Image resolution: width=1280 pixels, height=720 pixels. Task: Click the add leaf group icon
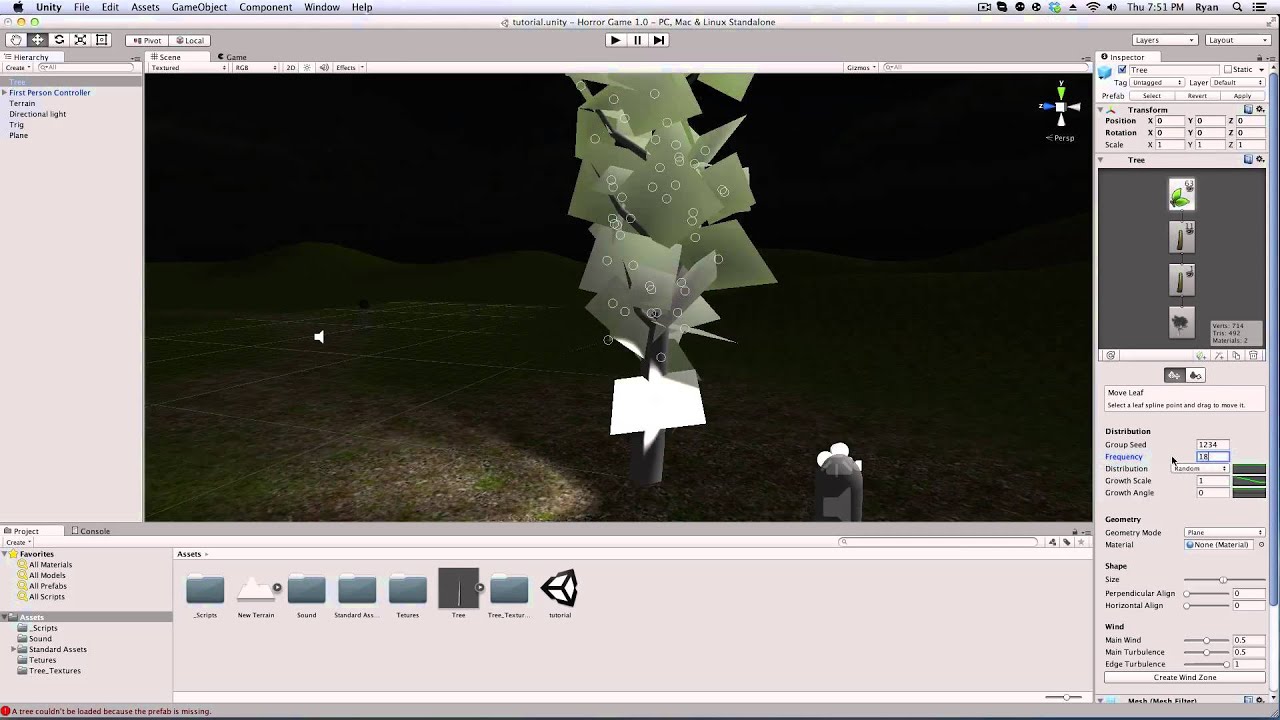coord(1201,356)
